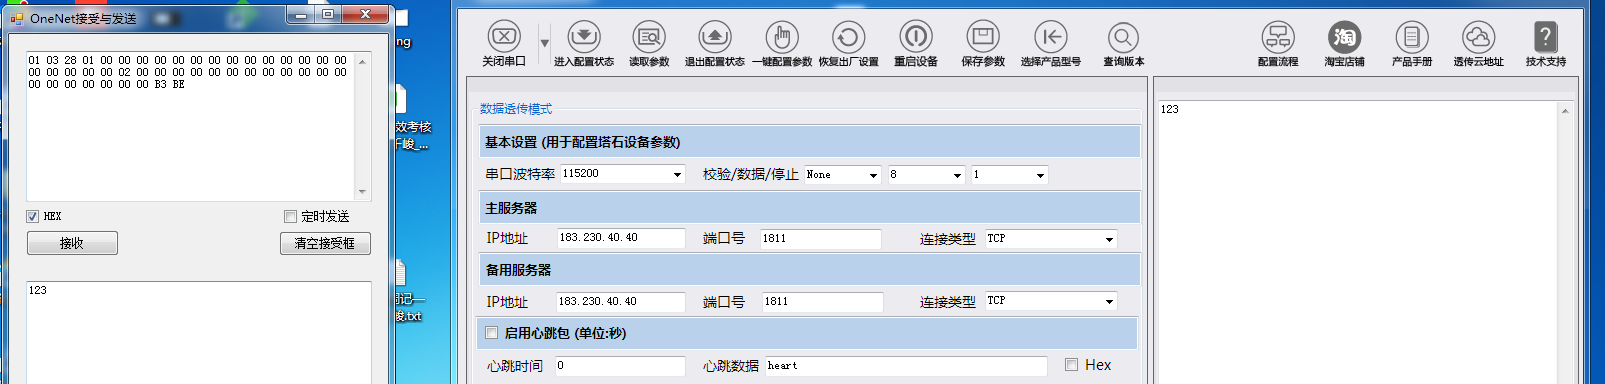Screen dimensions: 1605x384
Task: Click the 心跳数据 field containing heart
Action: [x=906, y=366]
